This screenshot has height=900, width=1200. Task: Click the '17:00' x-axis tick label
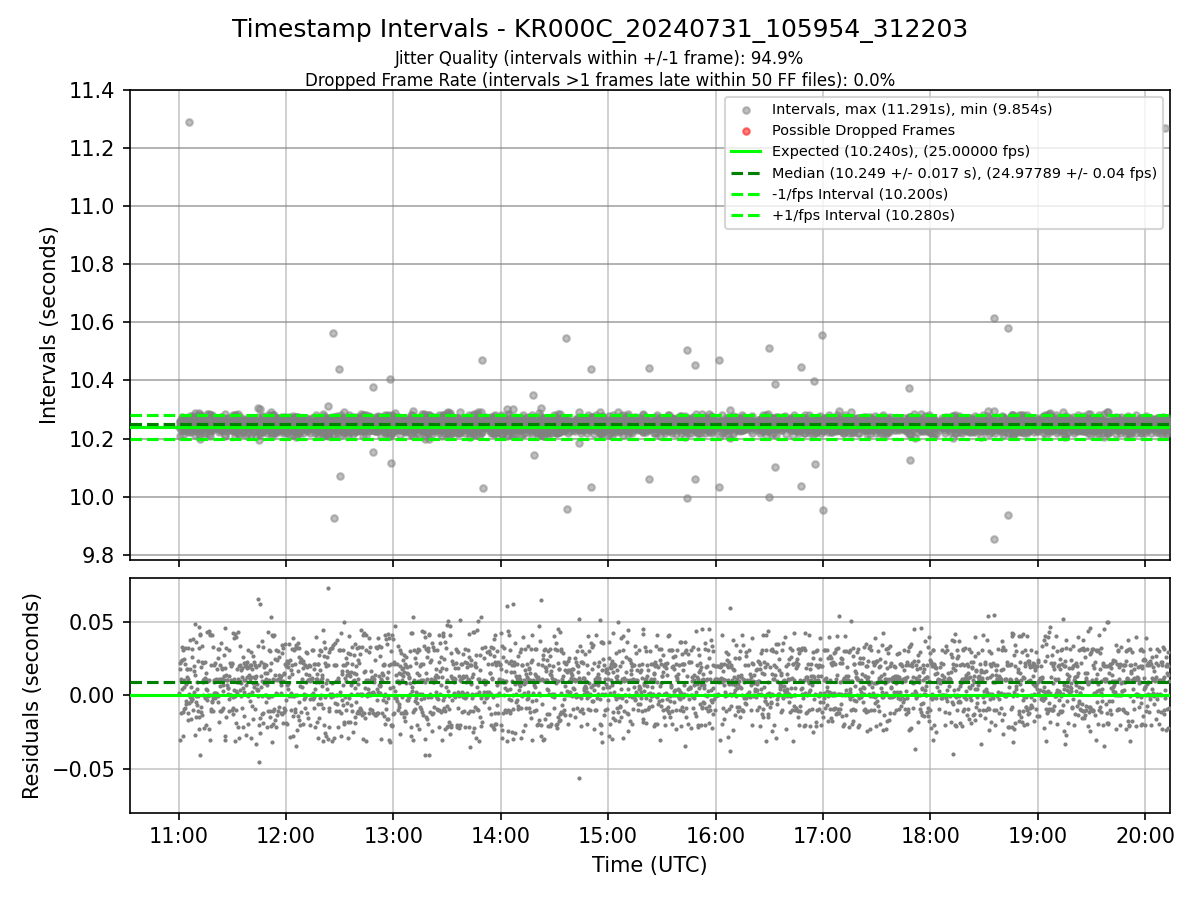coord(823,835)
